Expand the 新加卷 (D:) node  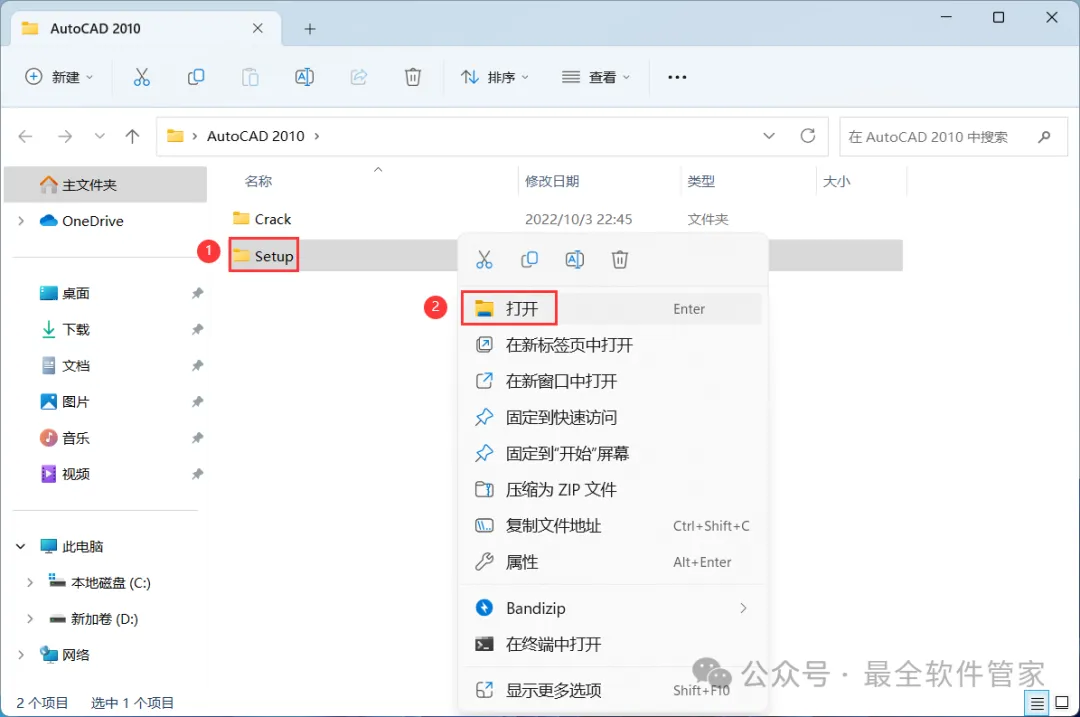(x=30, y=619)
